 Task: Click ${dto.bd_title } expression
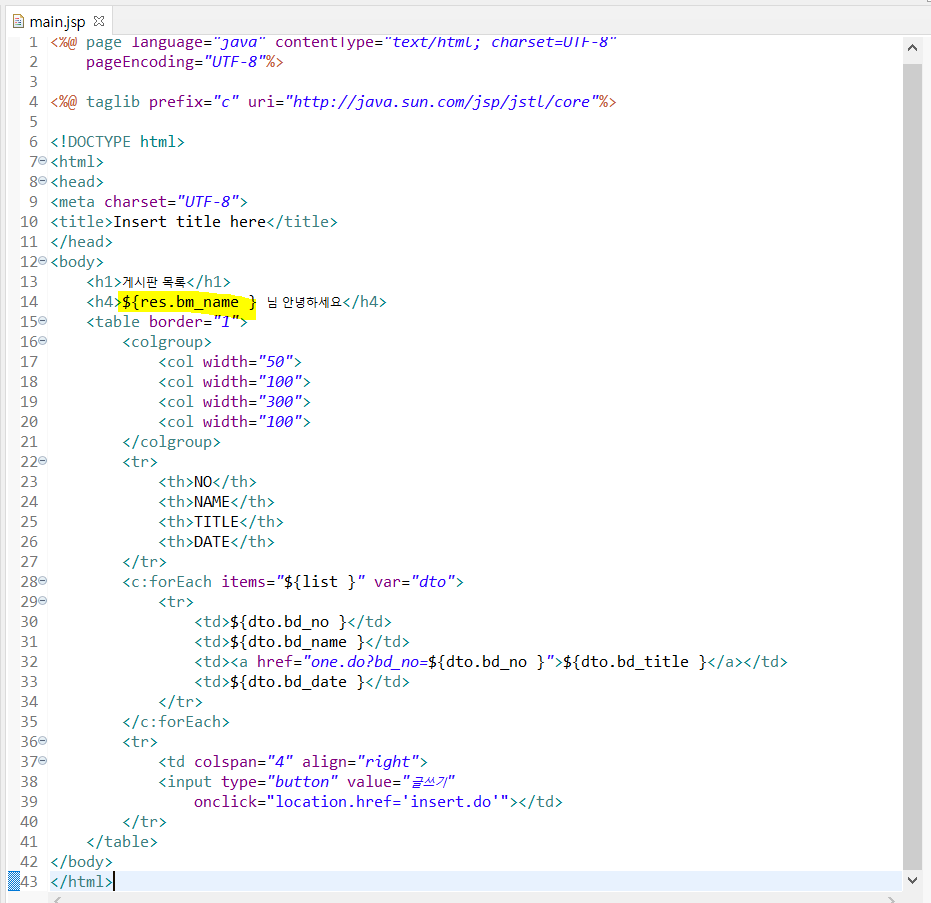(635, 662)
